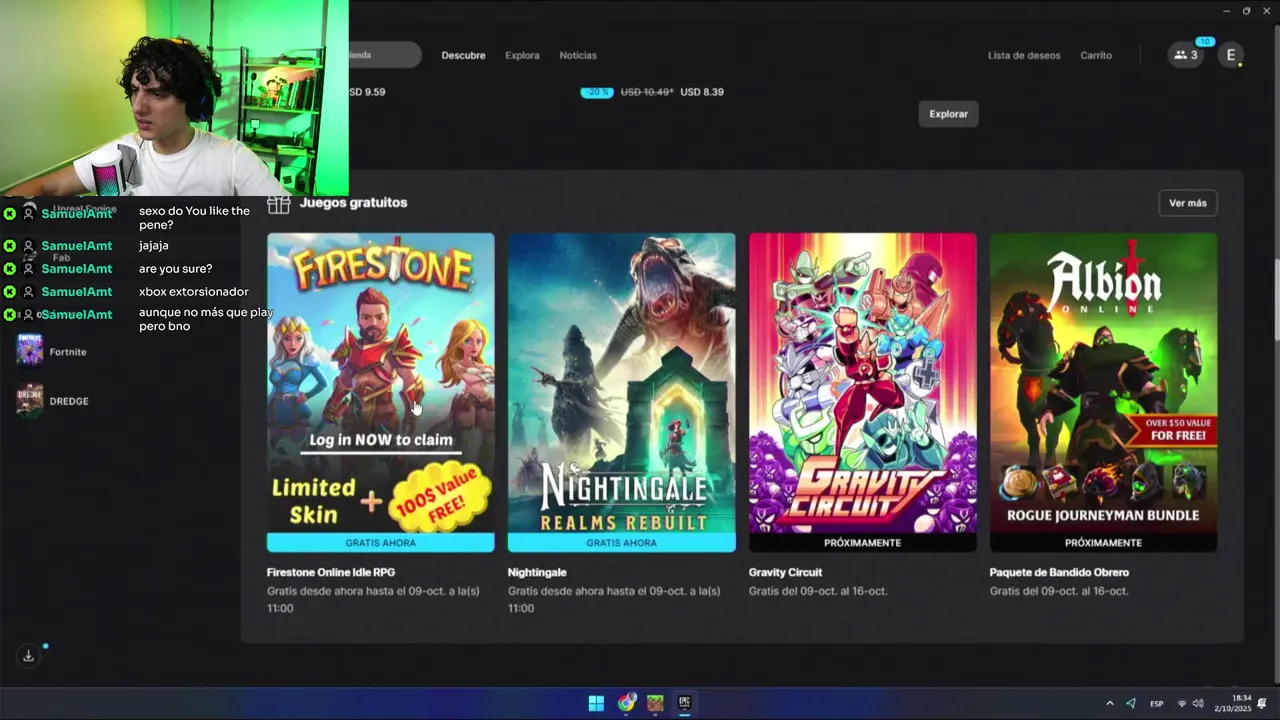
Task: Show hidden system tray icons
Action: tap(1109, 703)
